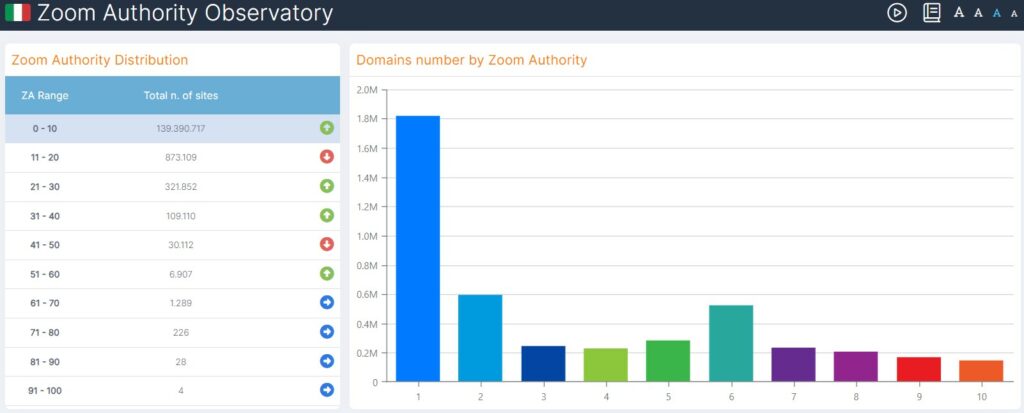Select the largest font size A
The height and width of the screenshot is (413, 1024).
(958, 13)
